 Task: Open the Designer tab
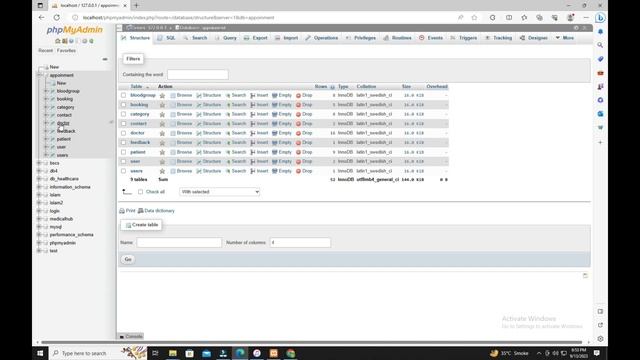tap(534, 38)
